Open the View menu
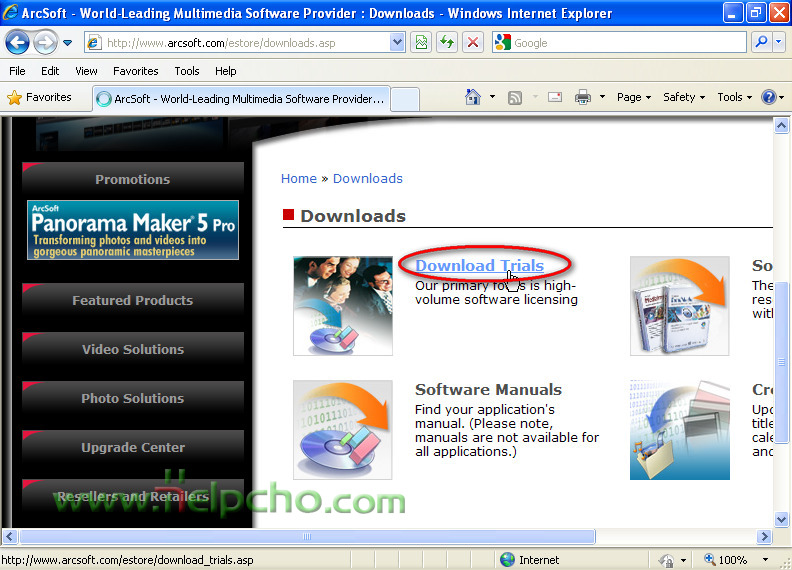 (86, 71)
